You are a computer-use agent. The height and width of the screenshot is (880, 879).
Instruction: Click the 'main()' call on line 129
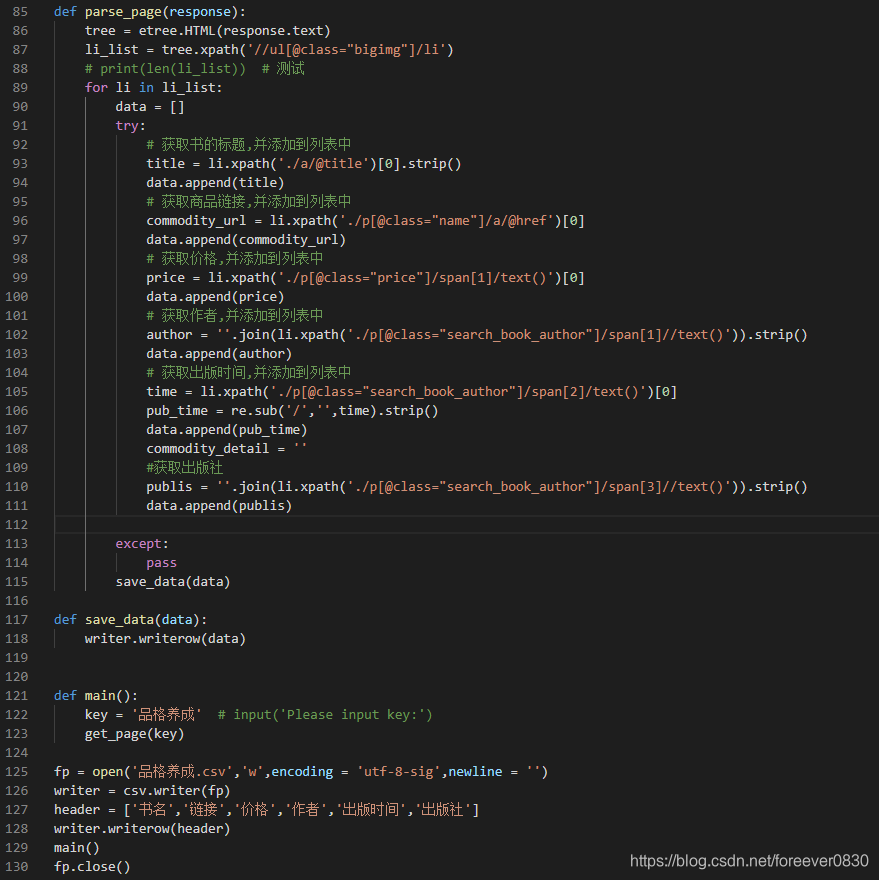click(76, 849)
